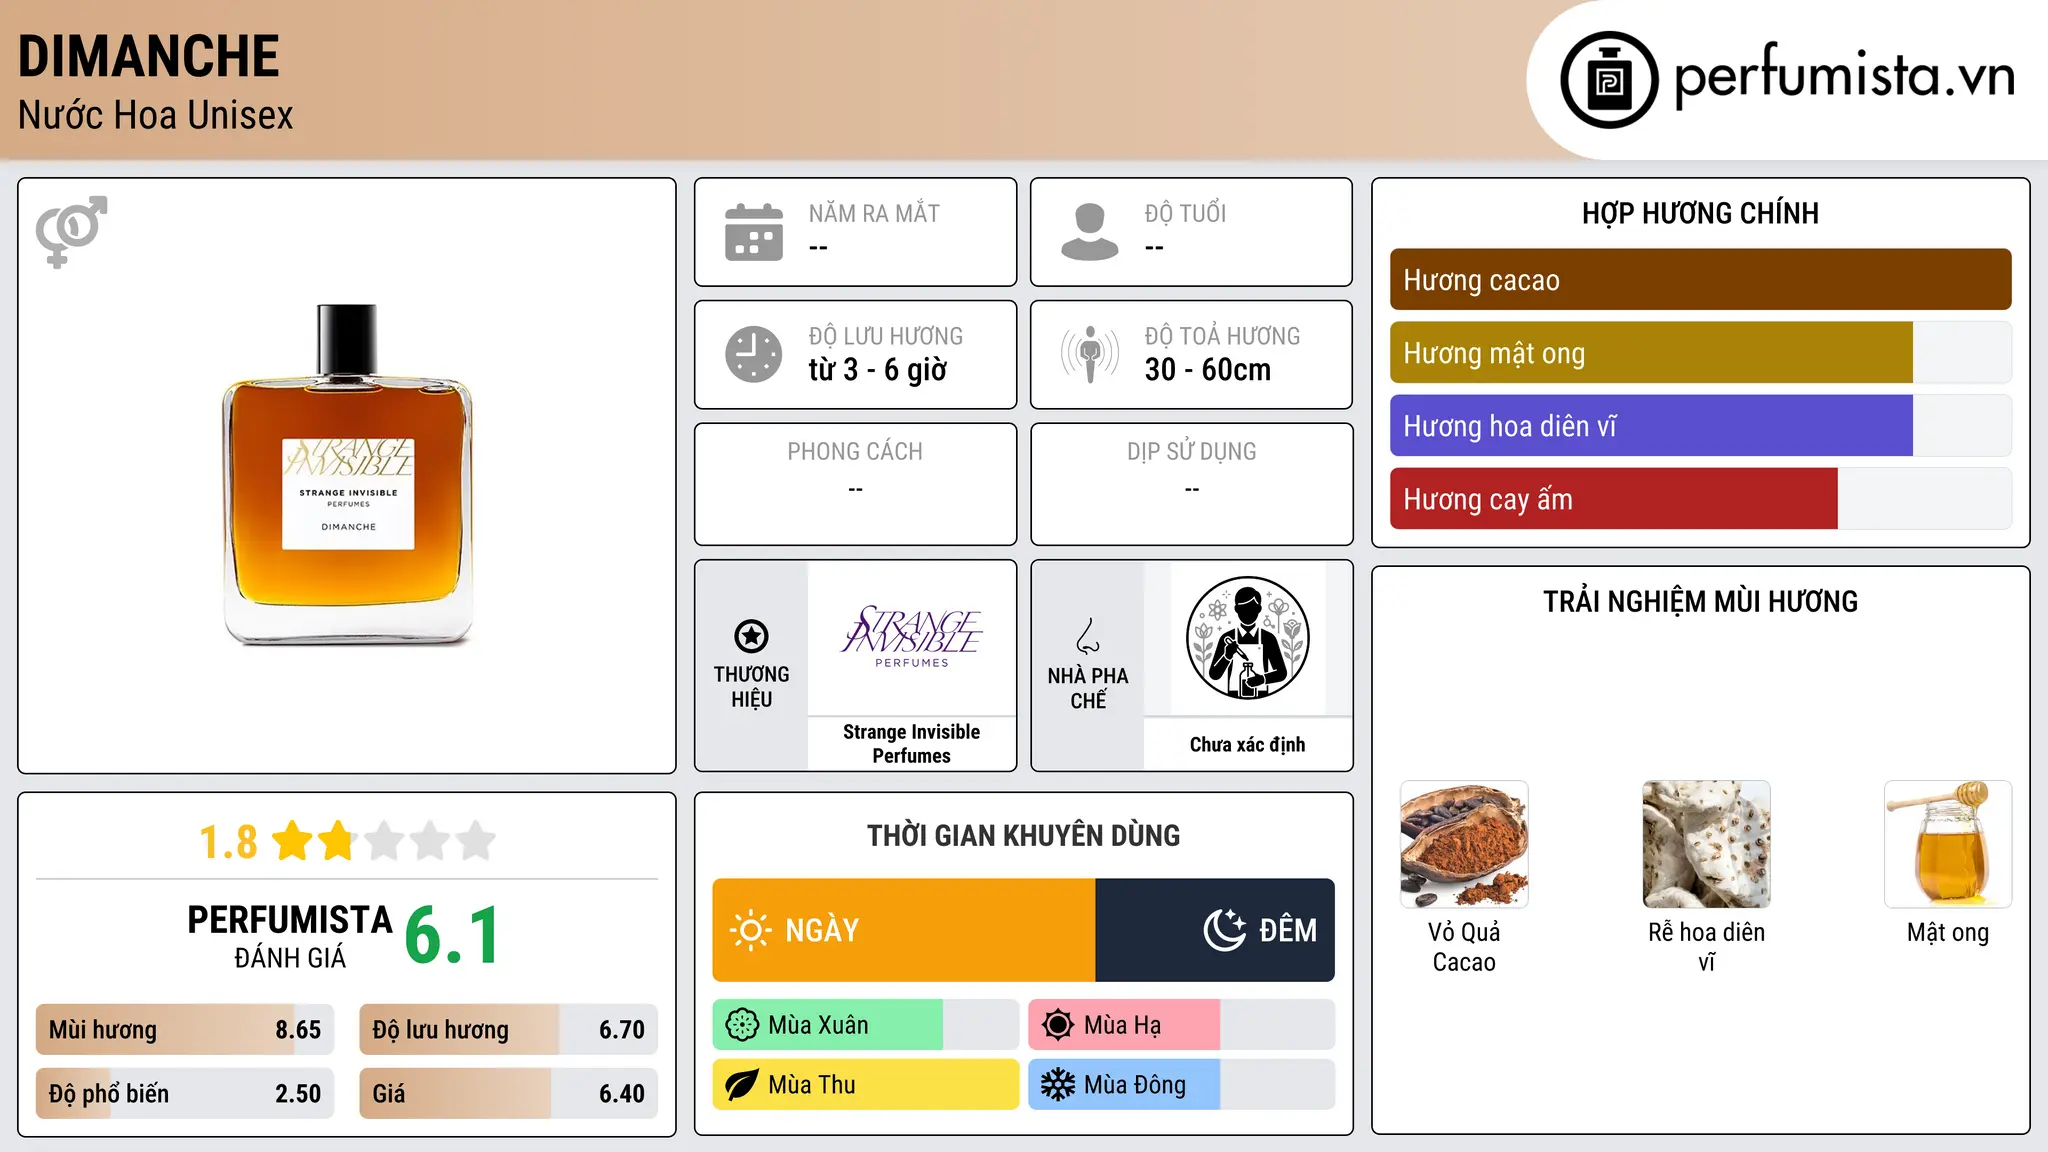
Task: Select the Hương cacao accord bar
Action: (1700, 280)
